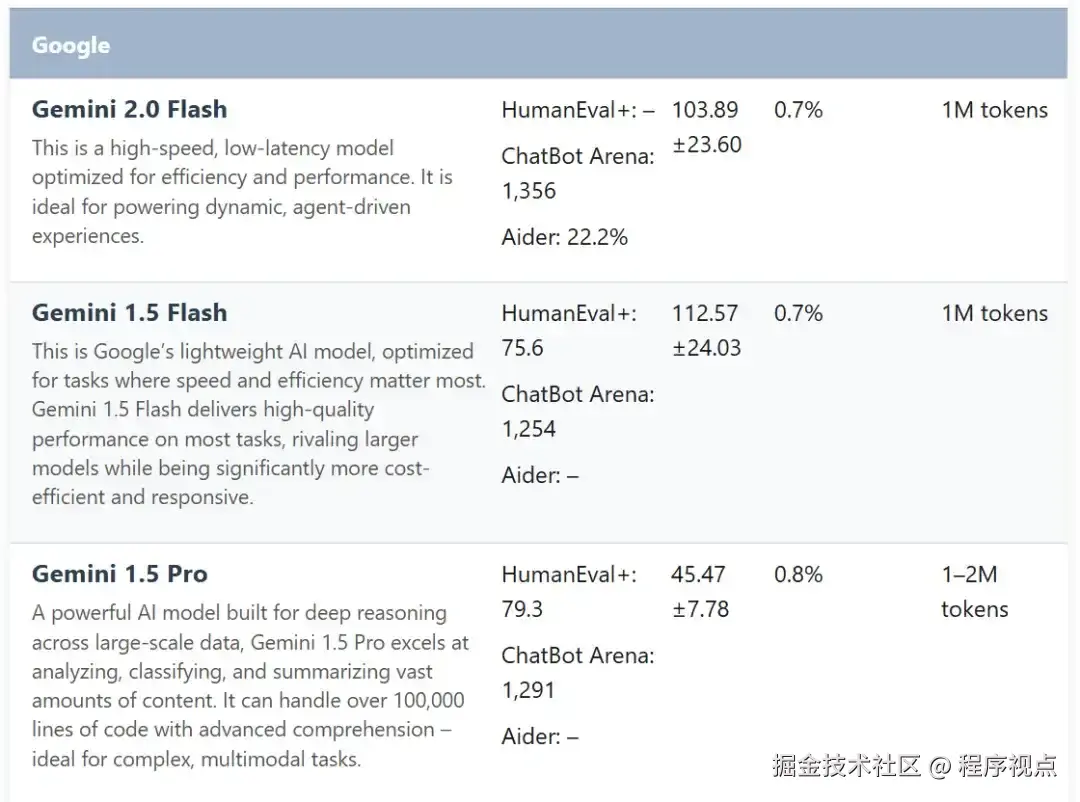Click the 112.57 ±24.03 speed value
Screen dimensions: 1080x802
(x=707, y=330)
